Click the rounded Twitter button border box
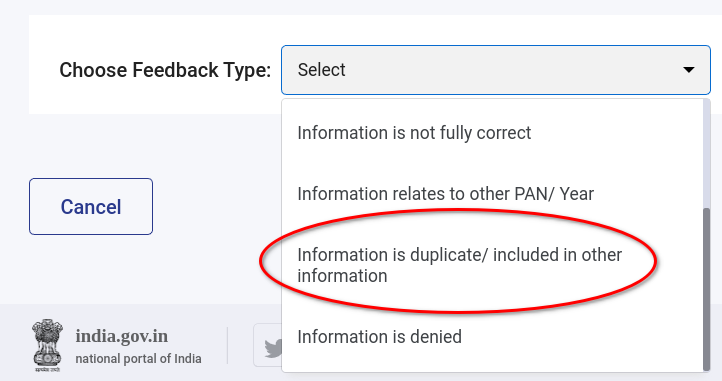The image size is (722, 381). tap(268, 345)
